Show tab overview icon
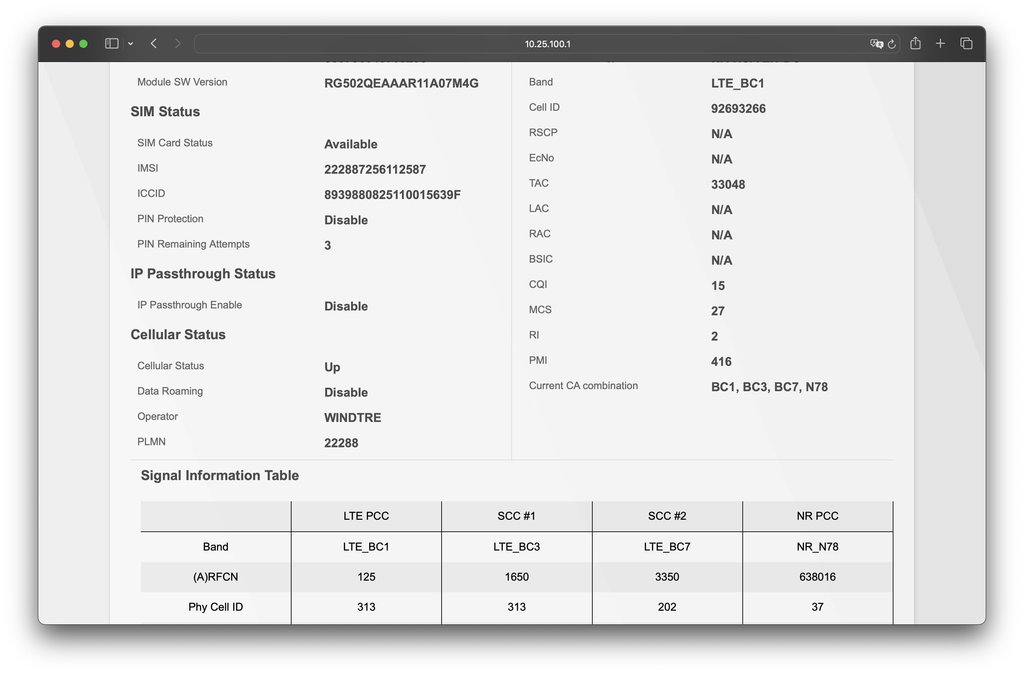Viewport: 1024px width, 675px height. click(x=967, y=44)
